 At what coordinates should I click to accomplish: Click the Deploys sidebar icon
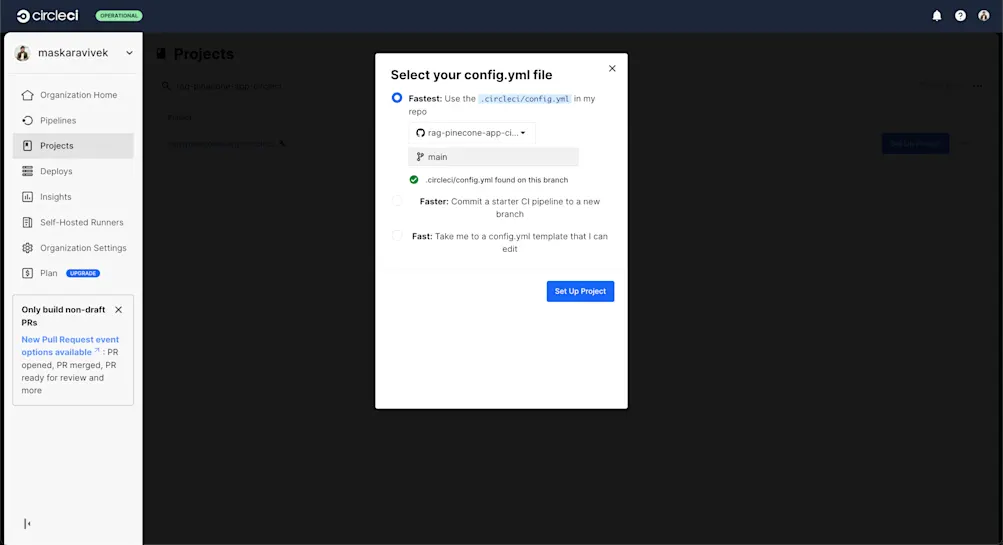click(x=28, y=171)
